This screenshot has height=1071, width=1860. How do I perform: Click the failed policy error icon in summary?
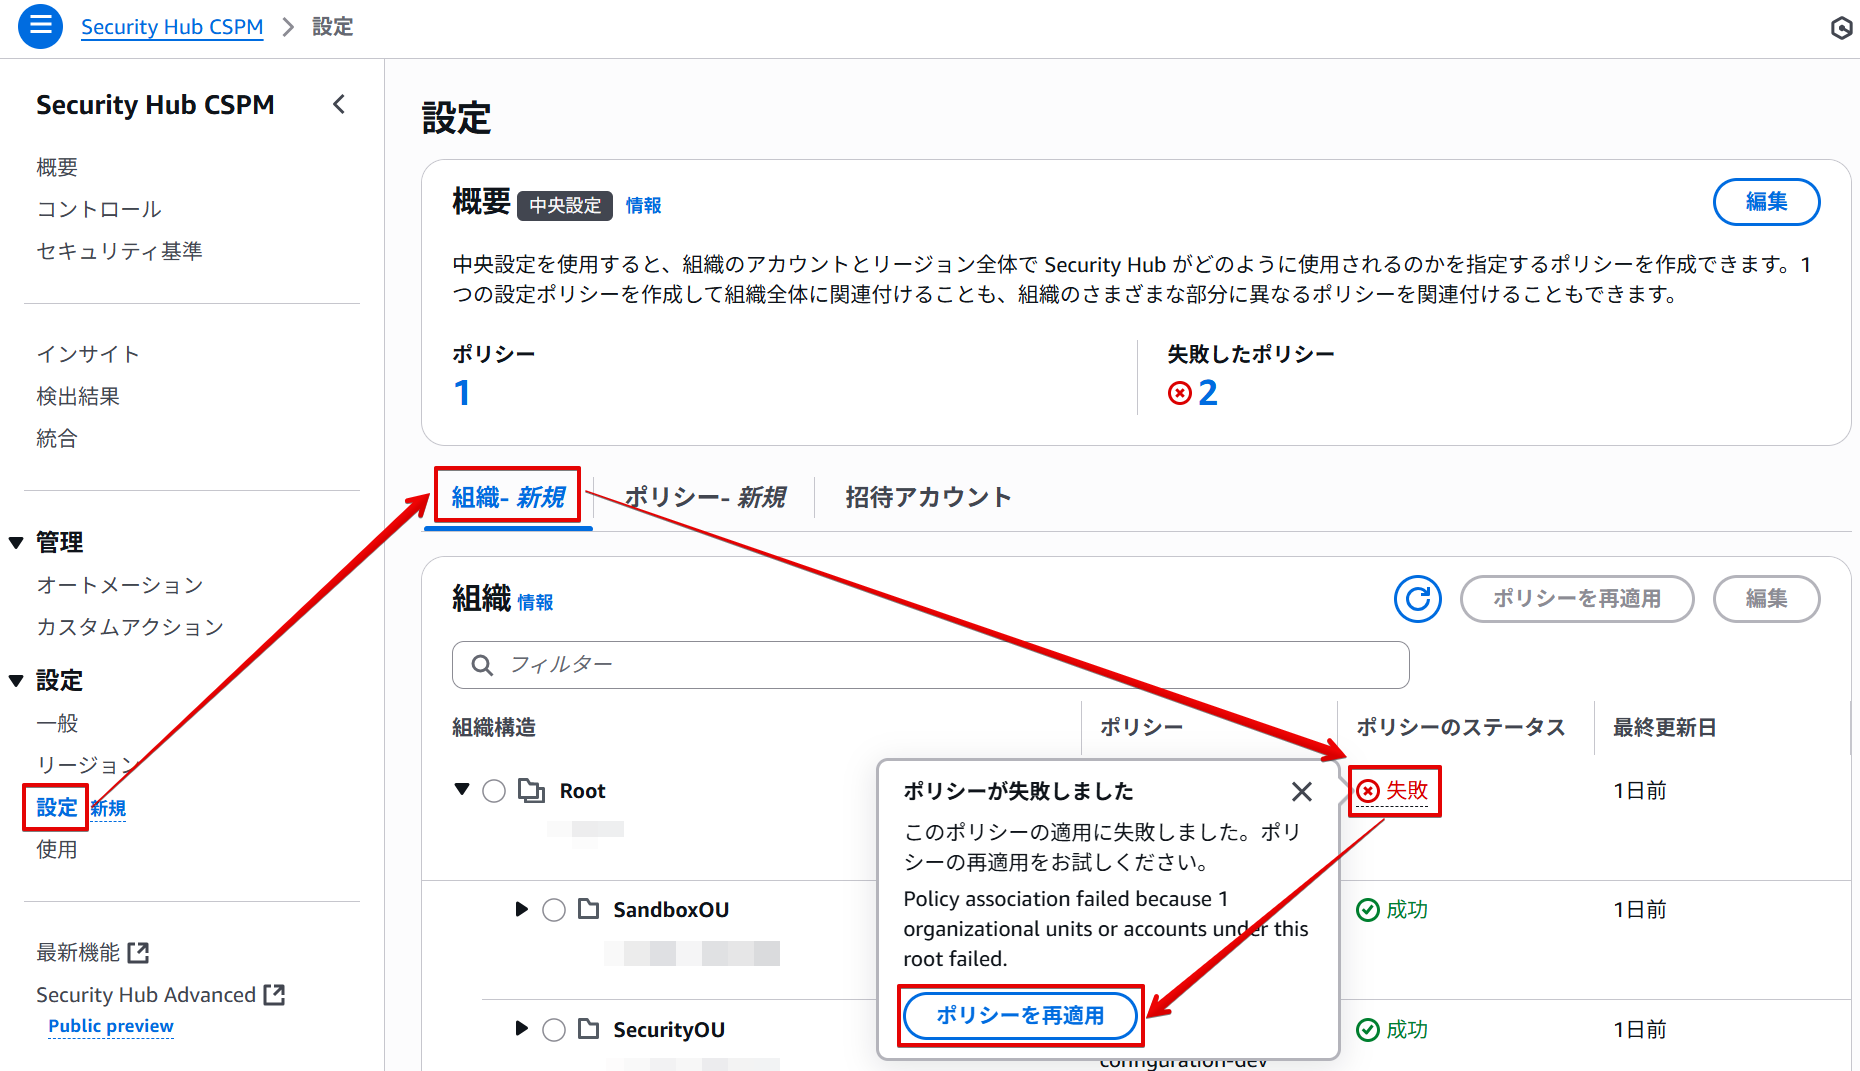coord(1179,393)
